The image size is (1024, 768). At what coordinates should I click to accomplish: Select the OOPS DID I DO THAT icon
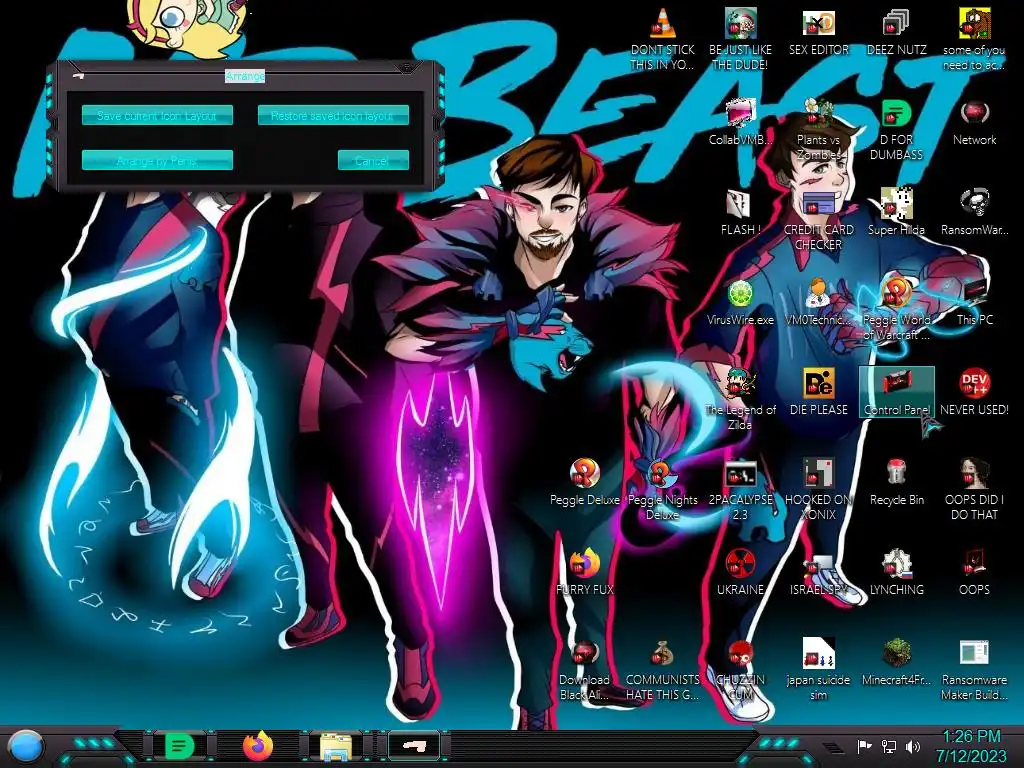point(974,489)
